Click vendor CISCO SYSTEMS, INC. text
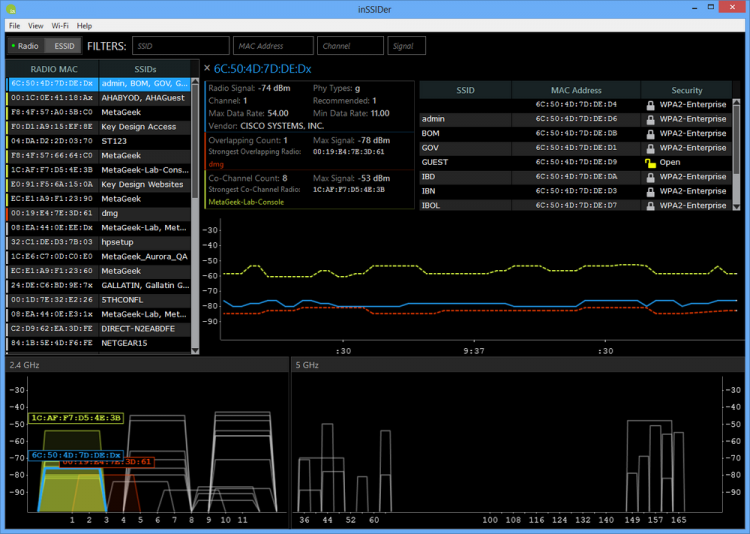The height and width of the screenshot is (534, 750). (x=282, y=126)
